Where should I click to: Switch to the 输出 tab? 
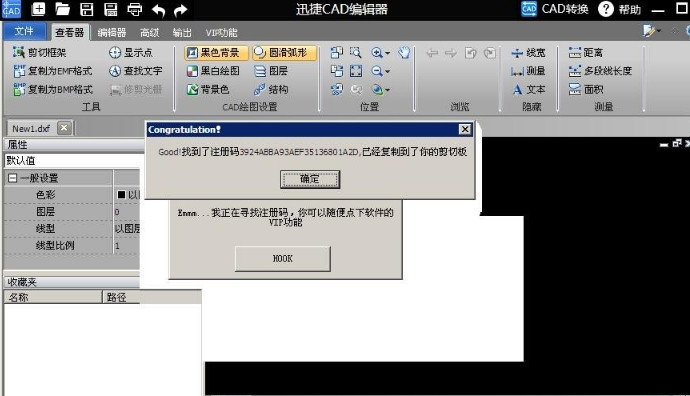pyautogui.click(x=182, y=33)
